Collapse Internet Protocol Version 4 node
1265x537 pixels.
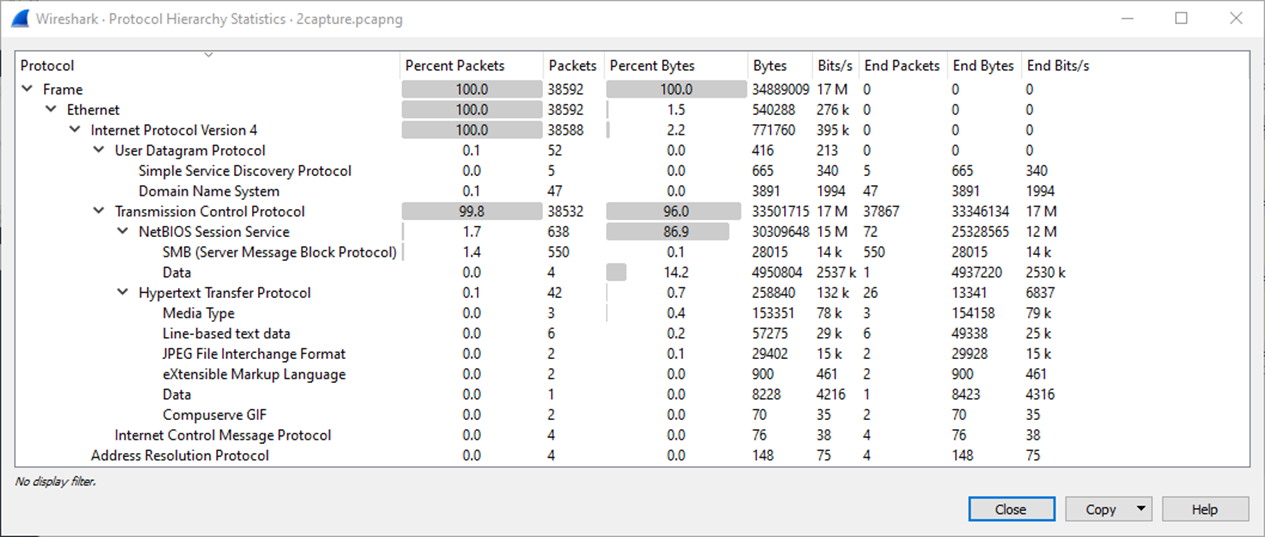click(x=75, y=130)
